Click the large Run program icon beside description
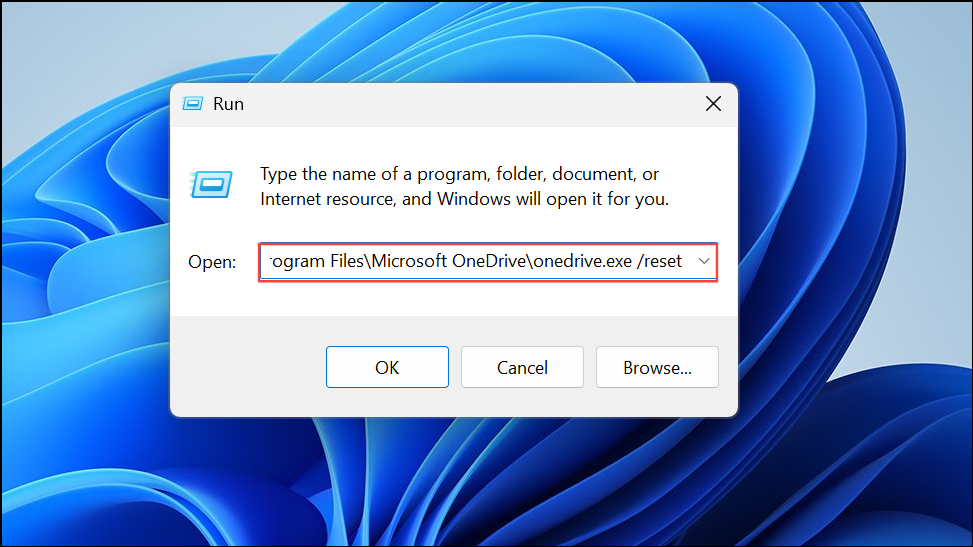Screen dimensions: 973x547 point(211,184)
